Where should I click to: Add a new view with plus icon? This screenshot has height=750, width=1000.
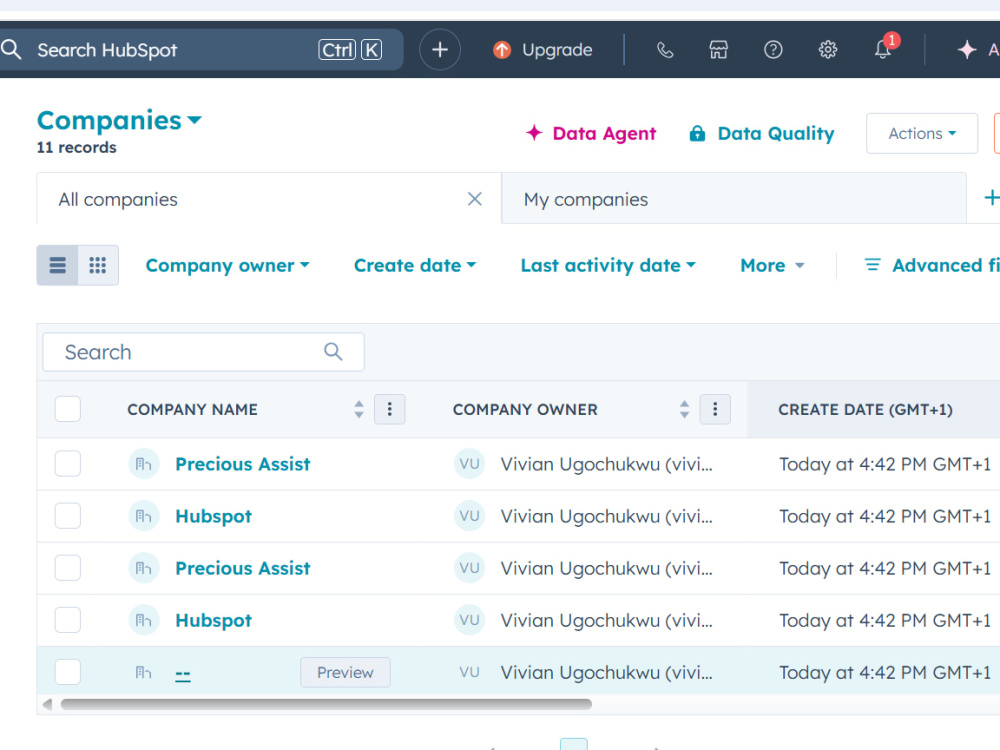point(991,198)
